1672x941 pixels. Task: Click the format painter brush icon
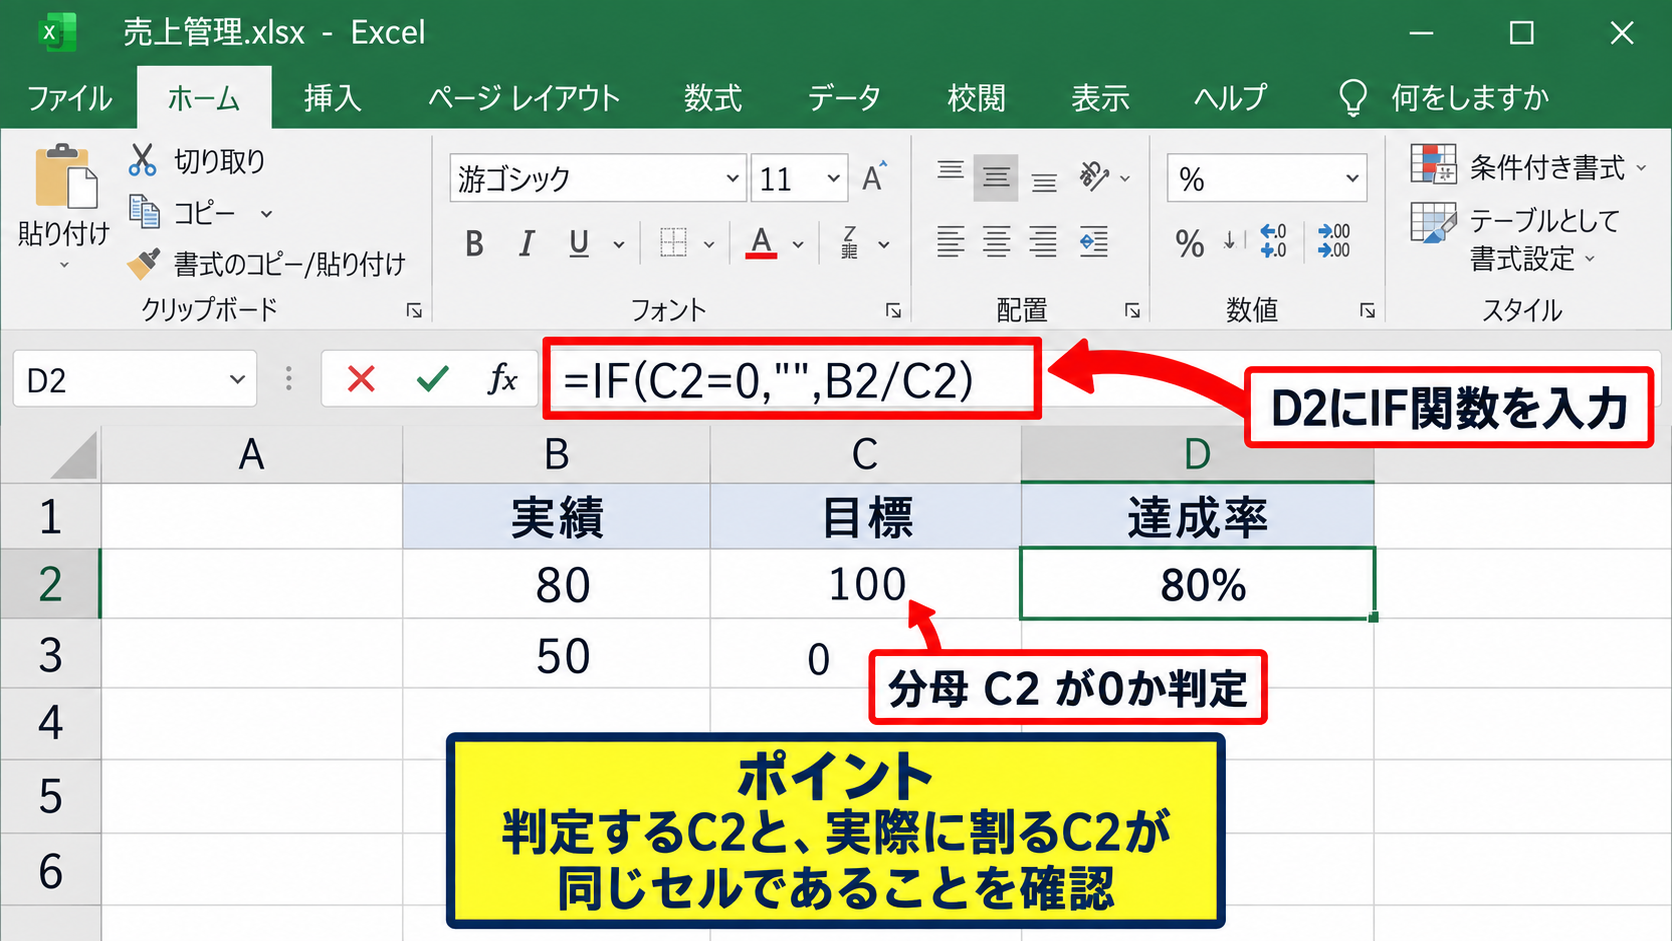144,264
